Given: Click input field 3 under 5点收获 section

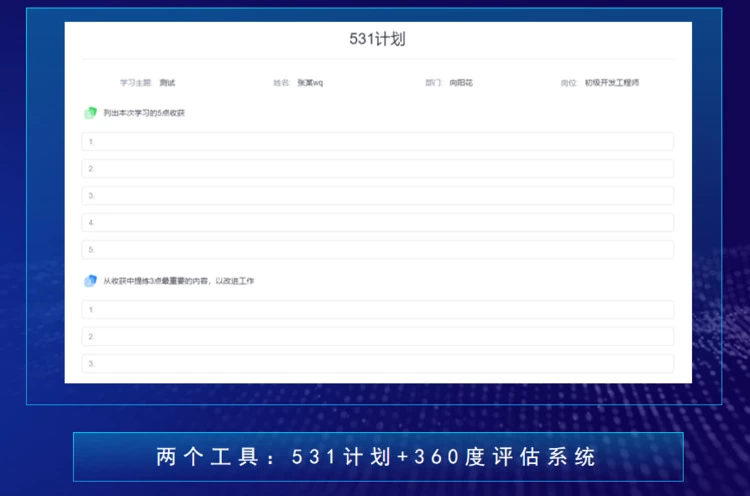Looking at the screenshot, I should pos(377,196).
